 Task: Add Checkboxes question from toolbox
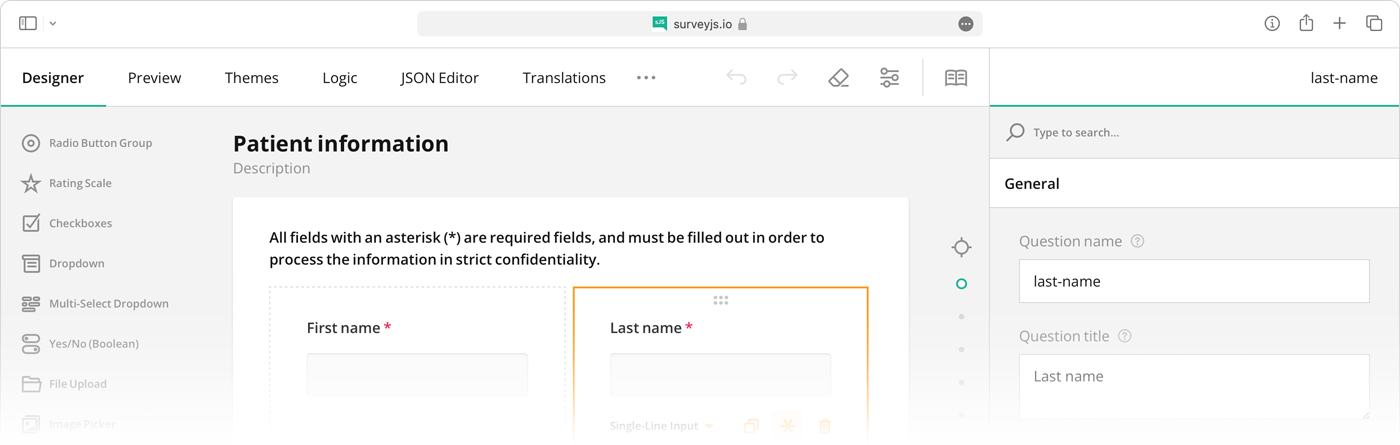pyautogui.click(x=80, y=223)
